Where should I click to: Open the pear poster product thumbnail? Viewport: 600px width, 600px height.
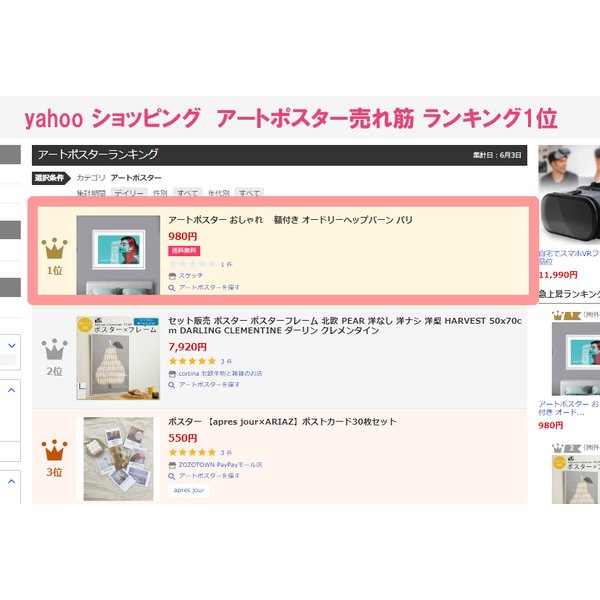coord(118,358)
